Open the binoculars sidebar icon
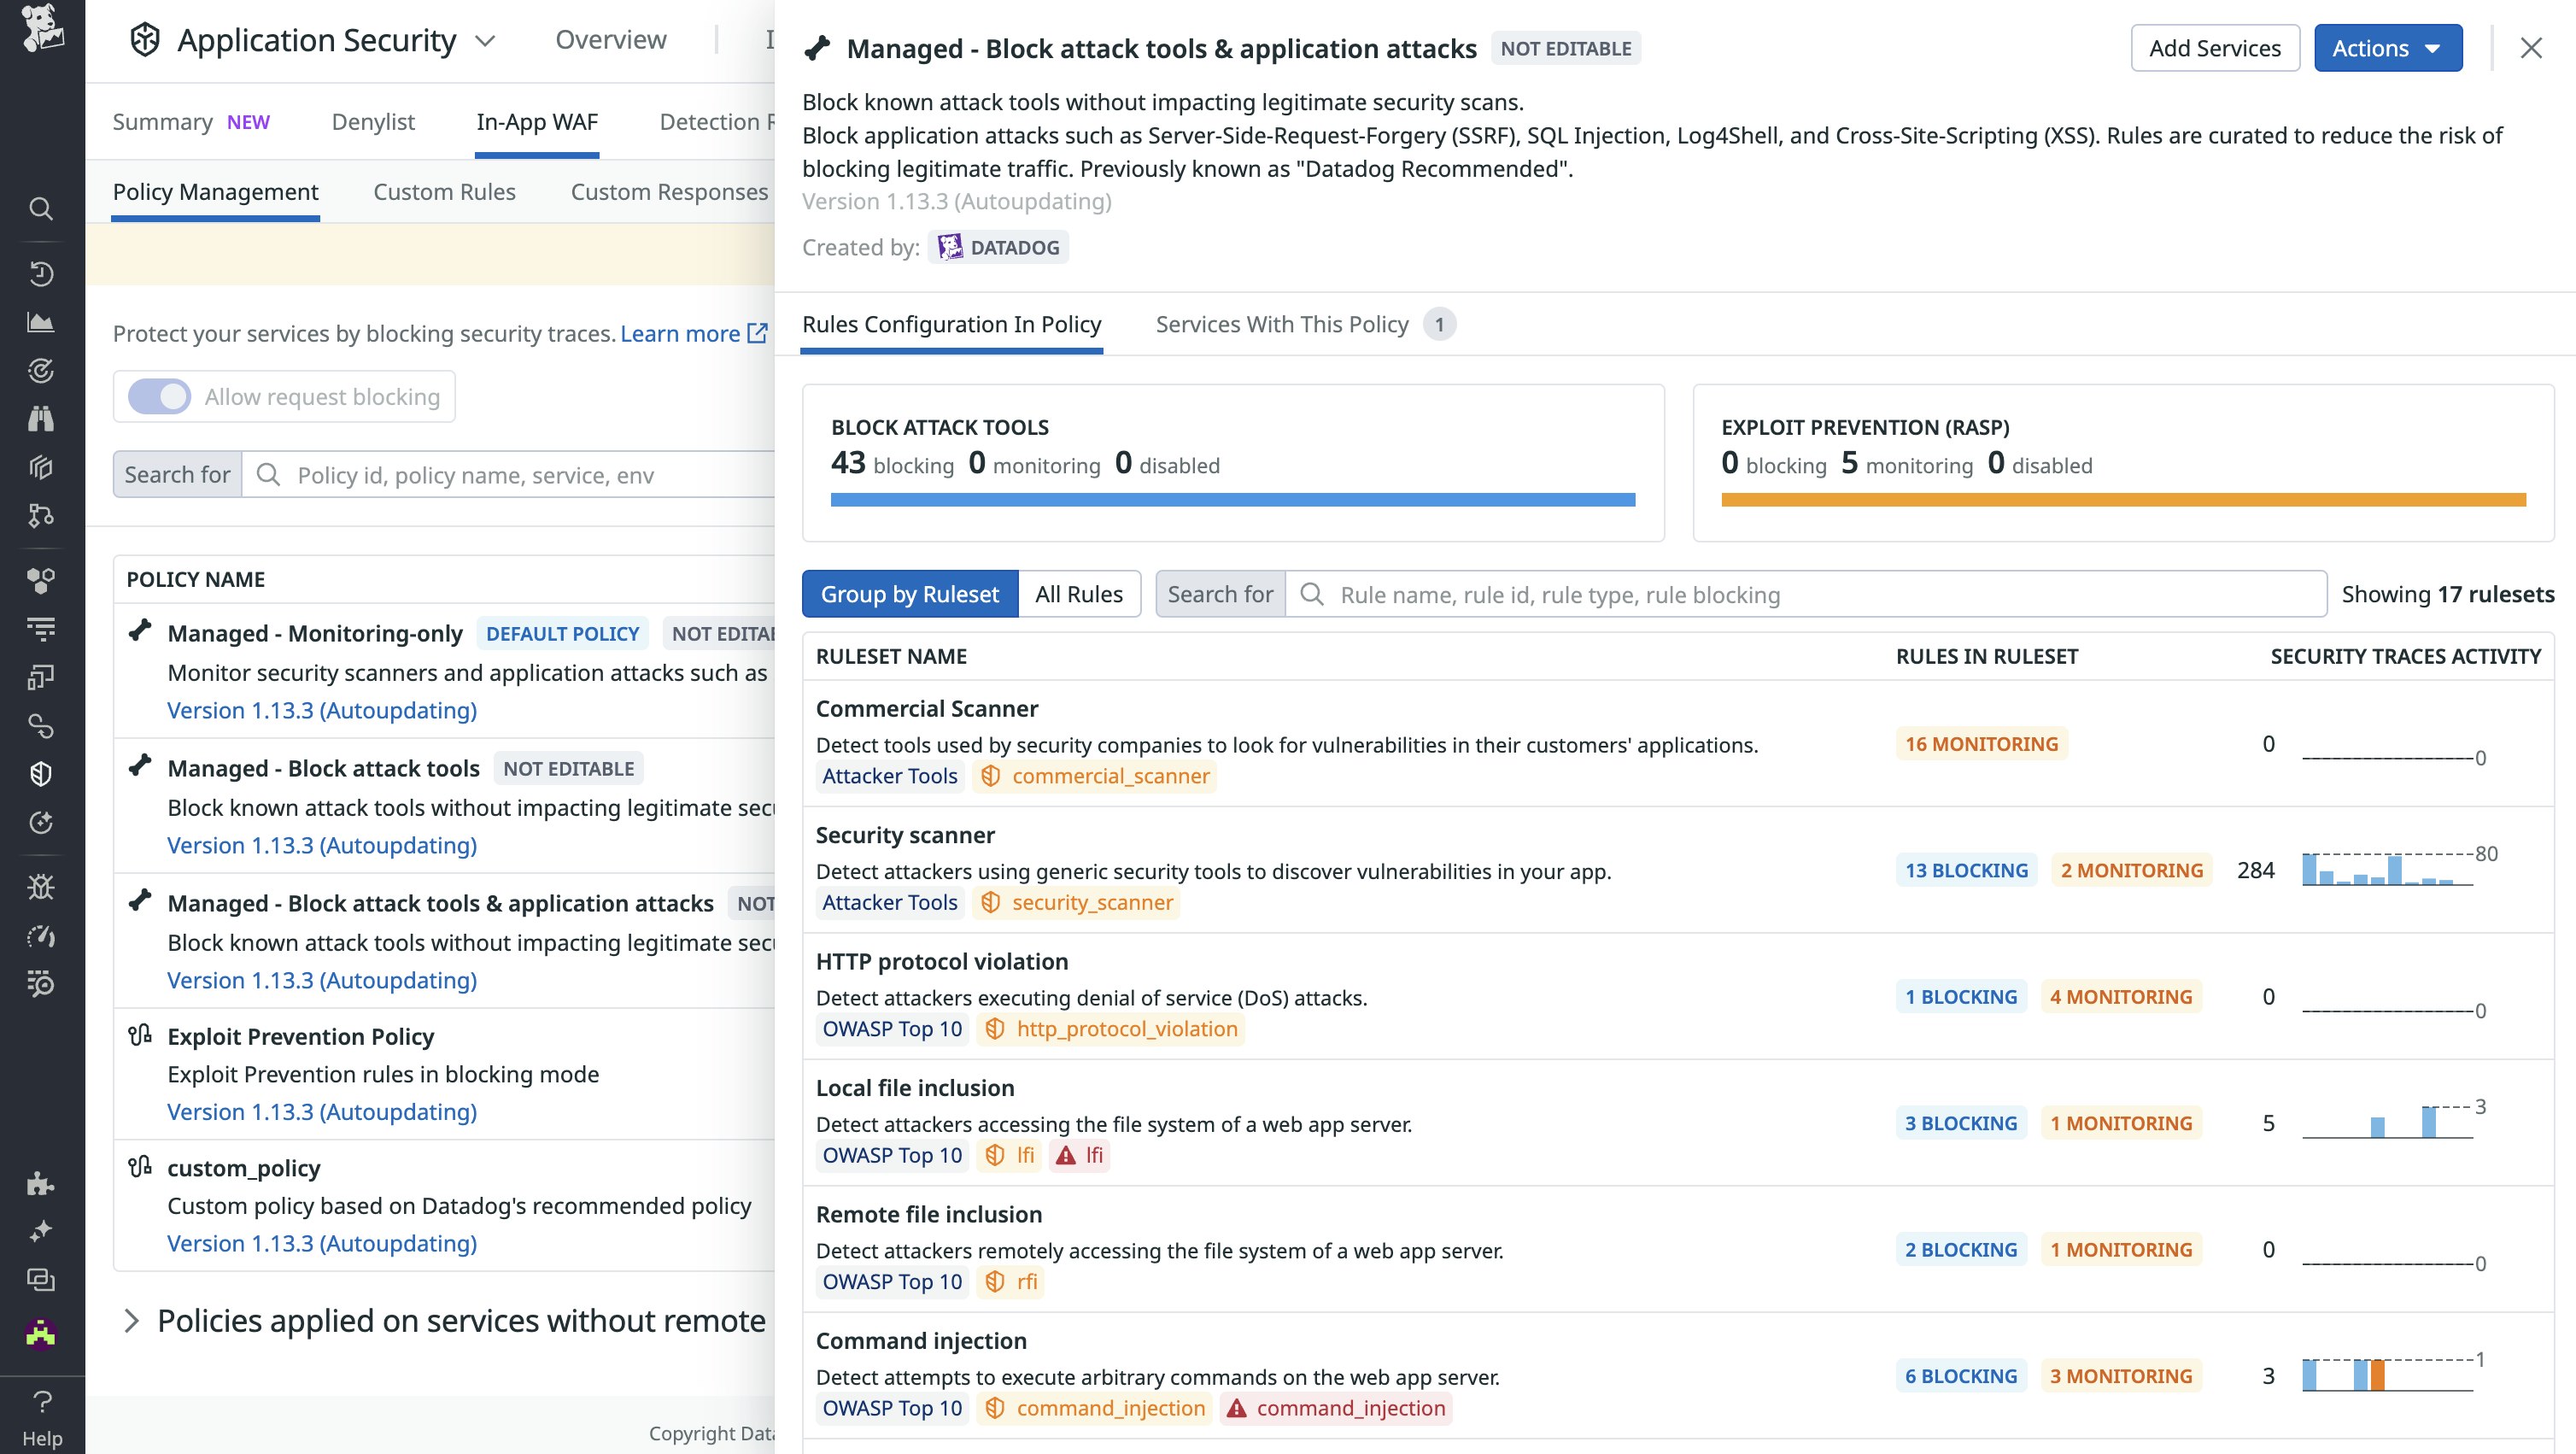The height and width of the screenshot is (1454, 2576). tap(41, 419)
